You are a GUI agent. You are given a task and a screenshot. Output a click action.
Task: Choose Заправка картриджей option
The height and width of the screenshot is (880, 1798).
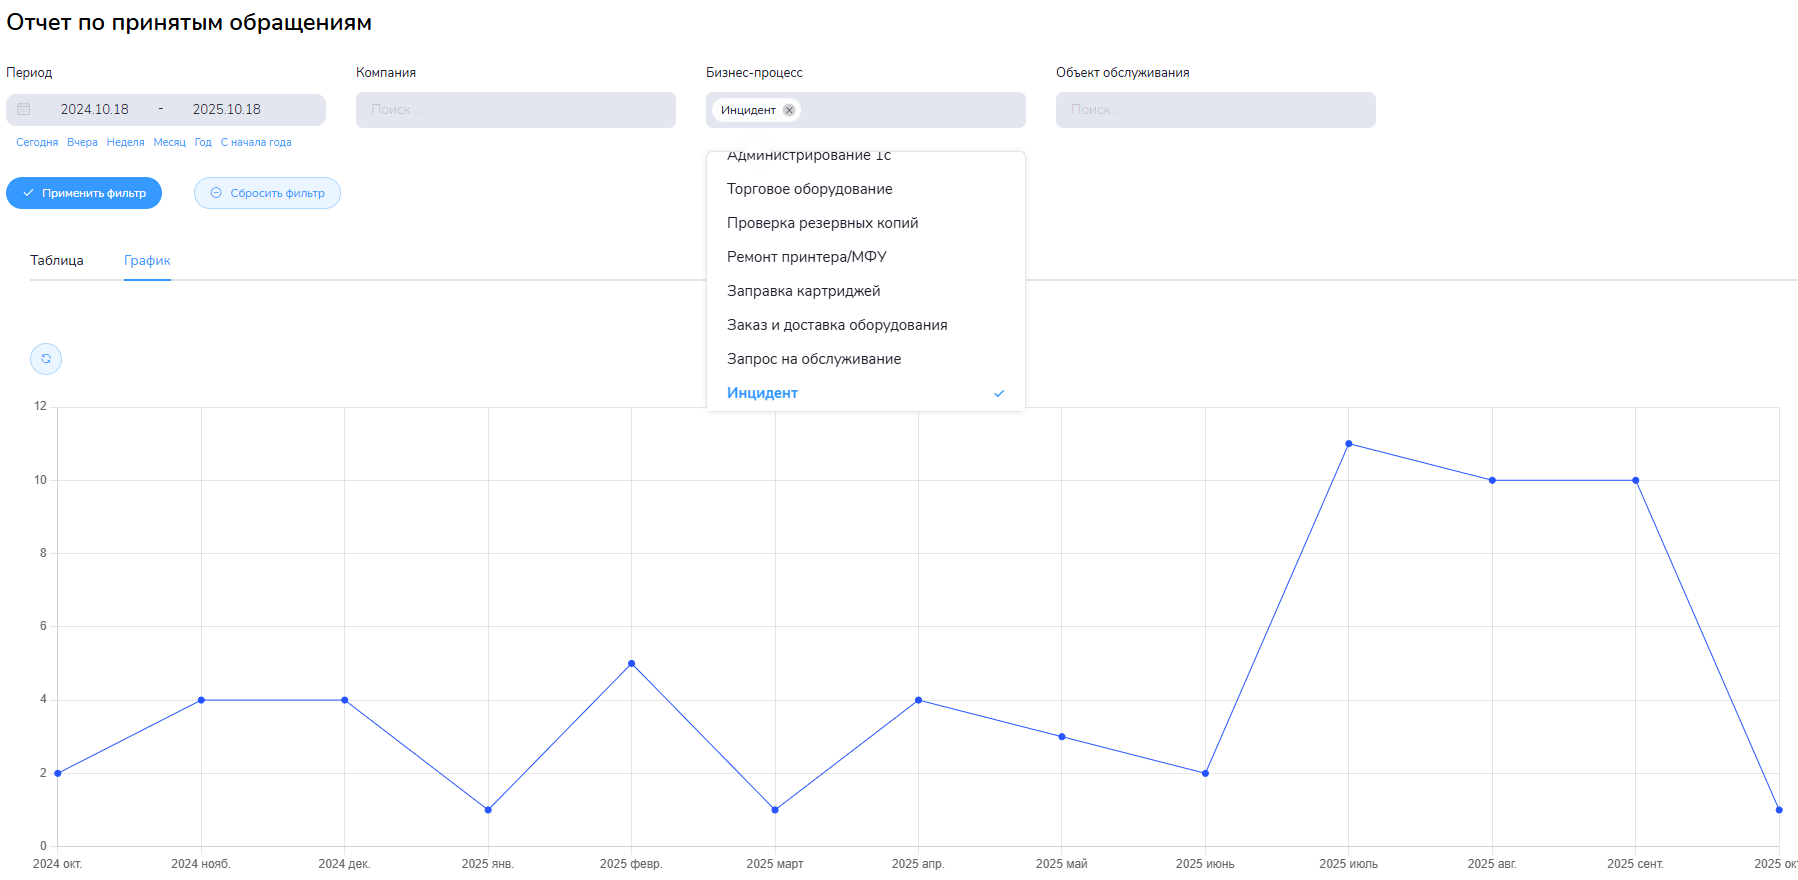(x=803, y=291)
